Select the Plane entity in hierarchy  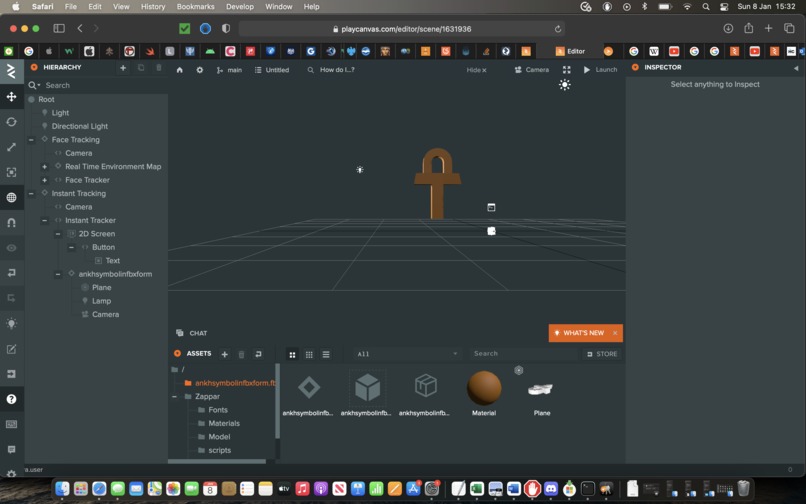pos(102,287)
